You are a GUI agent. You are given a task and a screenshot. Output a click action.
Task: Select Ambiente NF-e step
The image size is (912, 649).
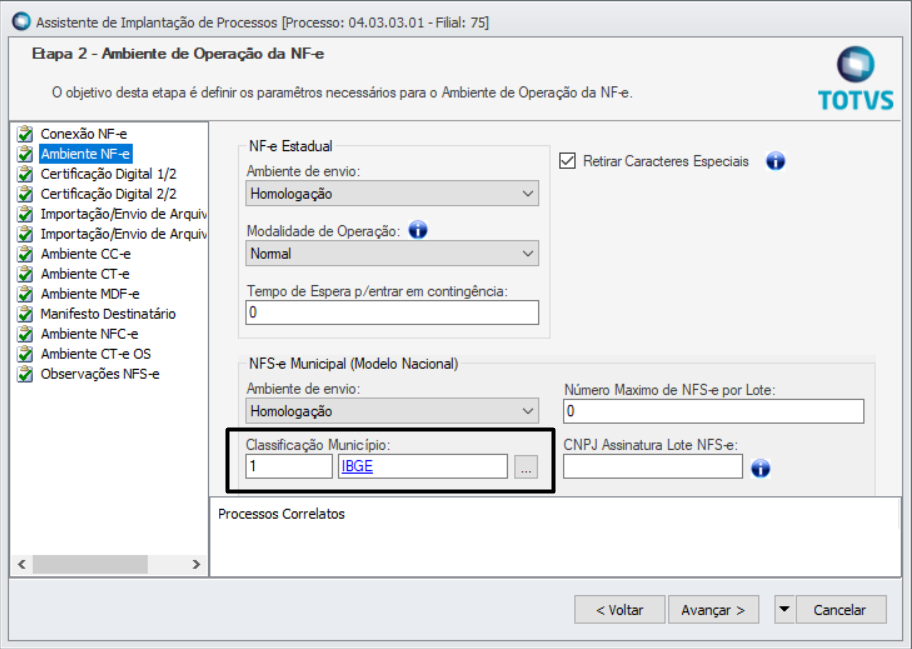(x=86, y=154)
